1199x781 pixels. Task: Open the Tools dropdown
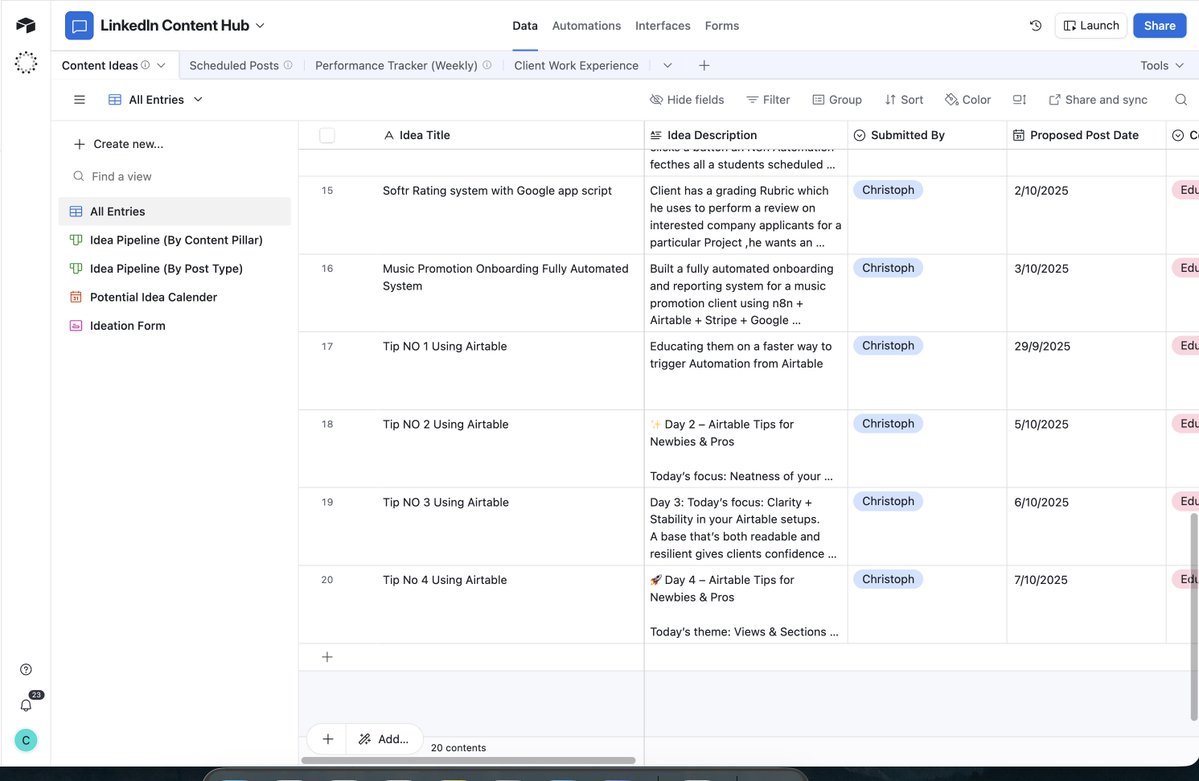click(x=1162, y=65)
